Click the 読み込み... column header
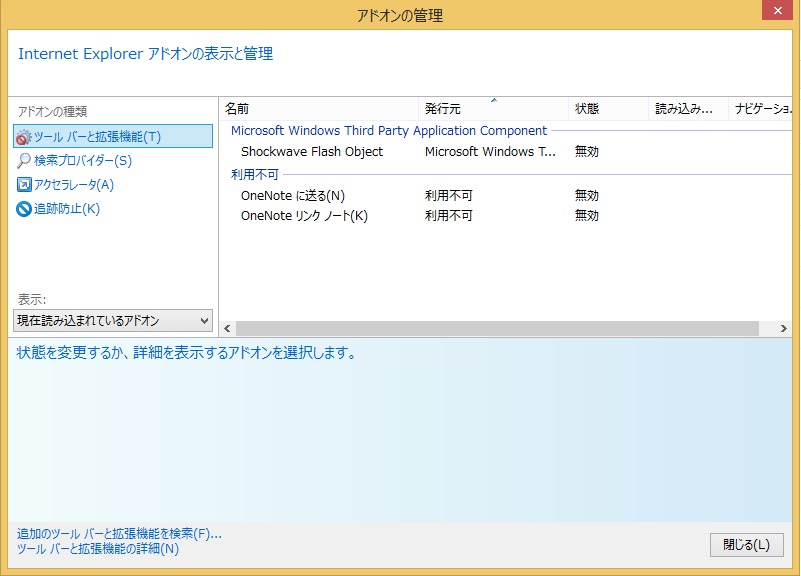This screenshot has height=576, width=801. click(x=689, y=109)
